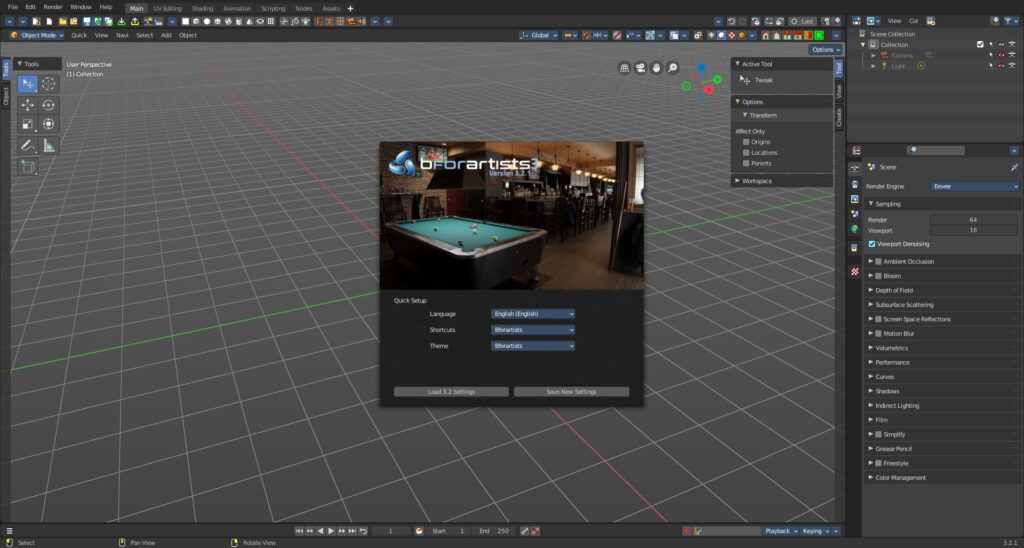Select the Transform tool
Image resolution: width=1024 pixels, height=548 pixels.
tap(48, 124)
